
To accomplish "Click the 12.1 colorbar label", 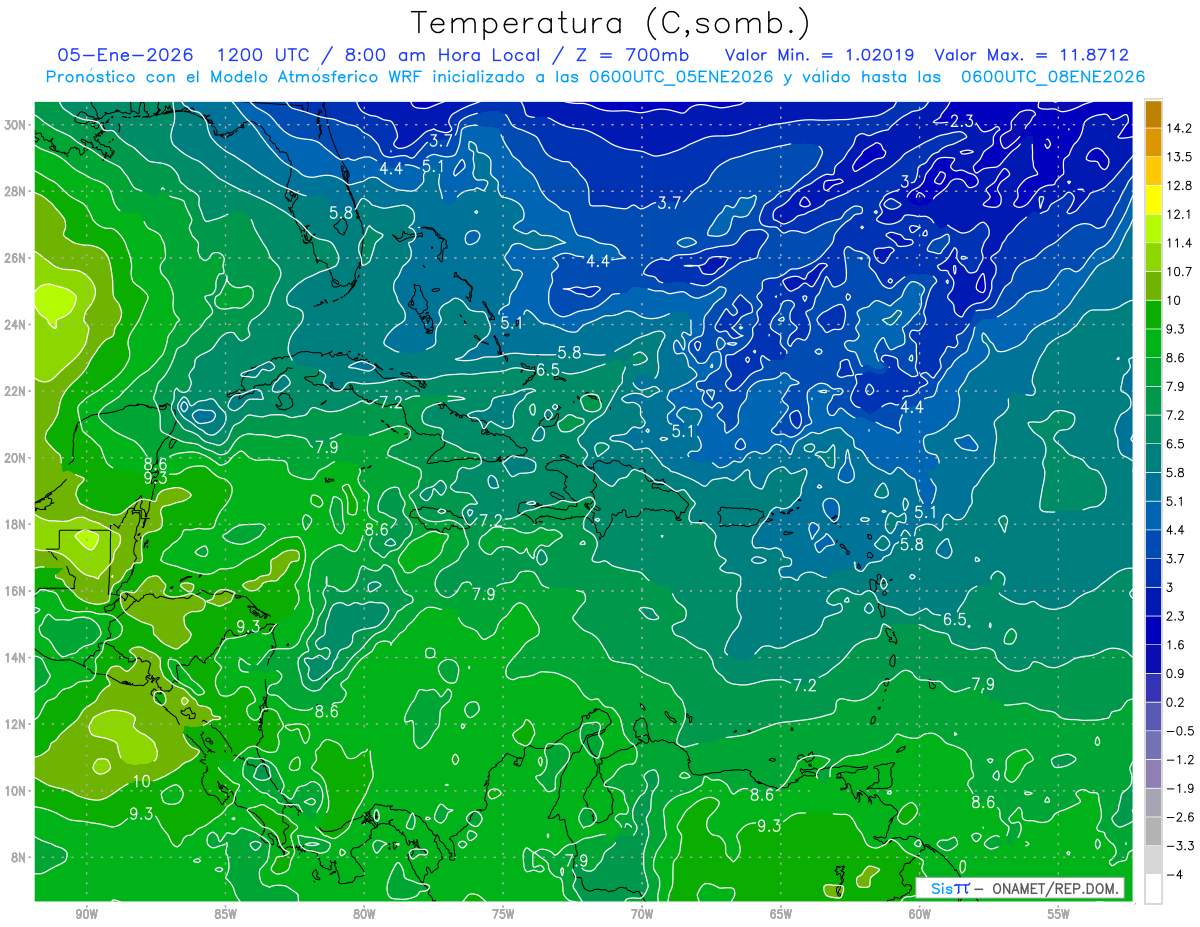I will point(1178,214).
